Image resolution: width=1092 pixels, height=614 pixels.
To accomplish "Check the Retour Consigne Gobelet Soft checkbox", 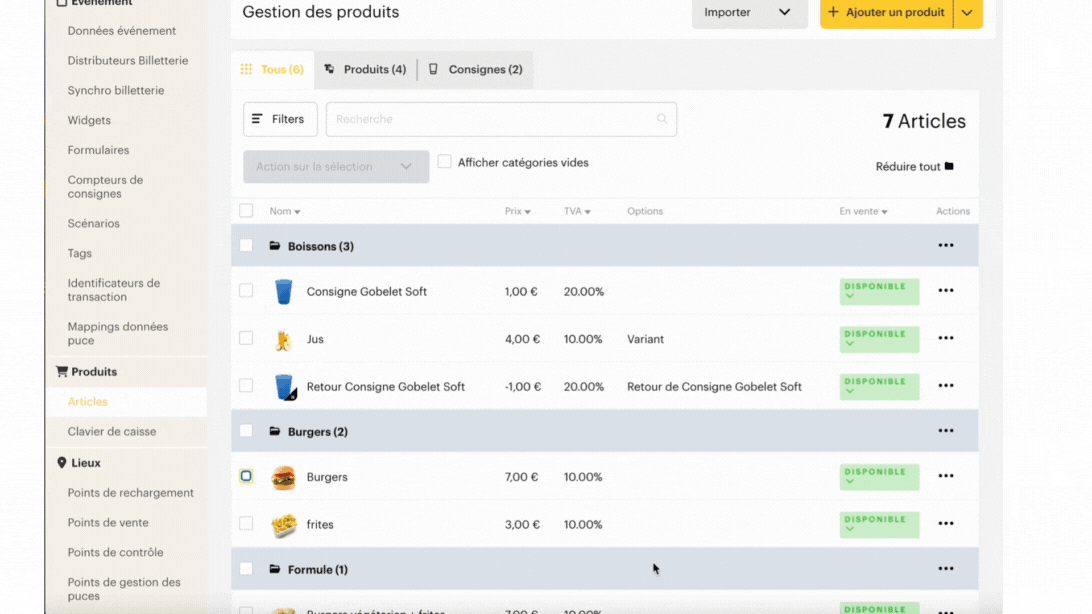I will click(246, 385).
